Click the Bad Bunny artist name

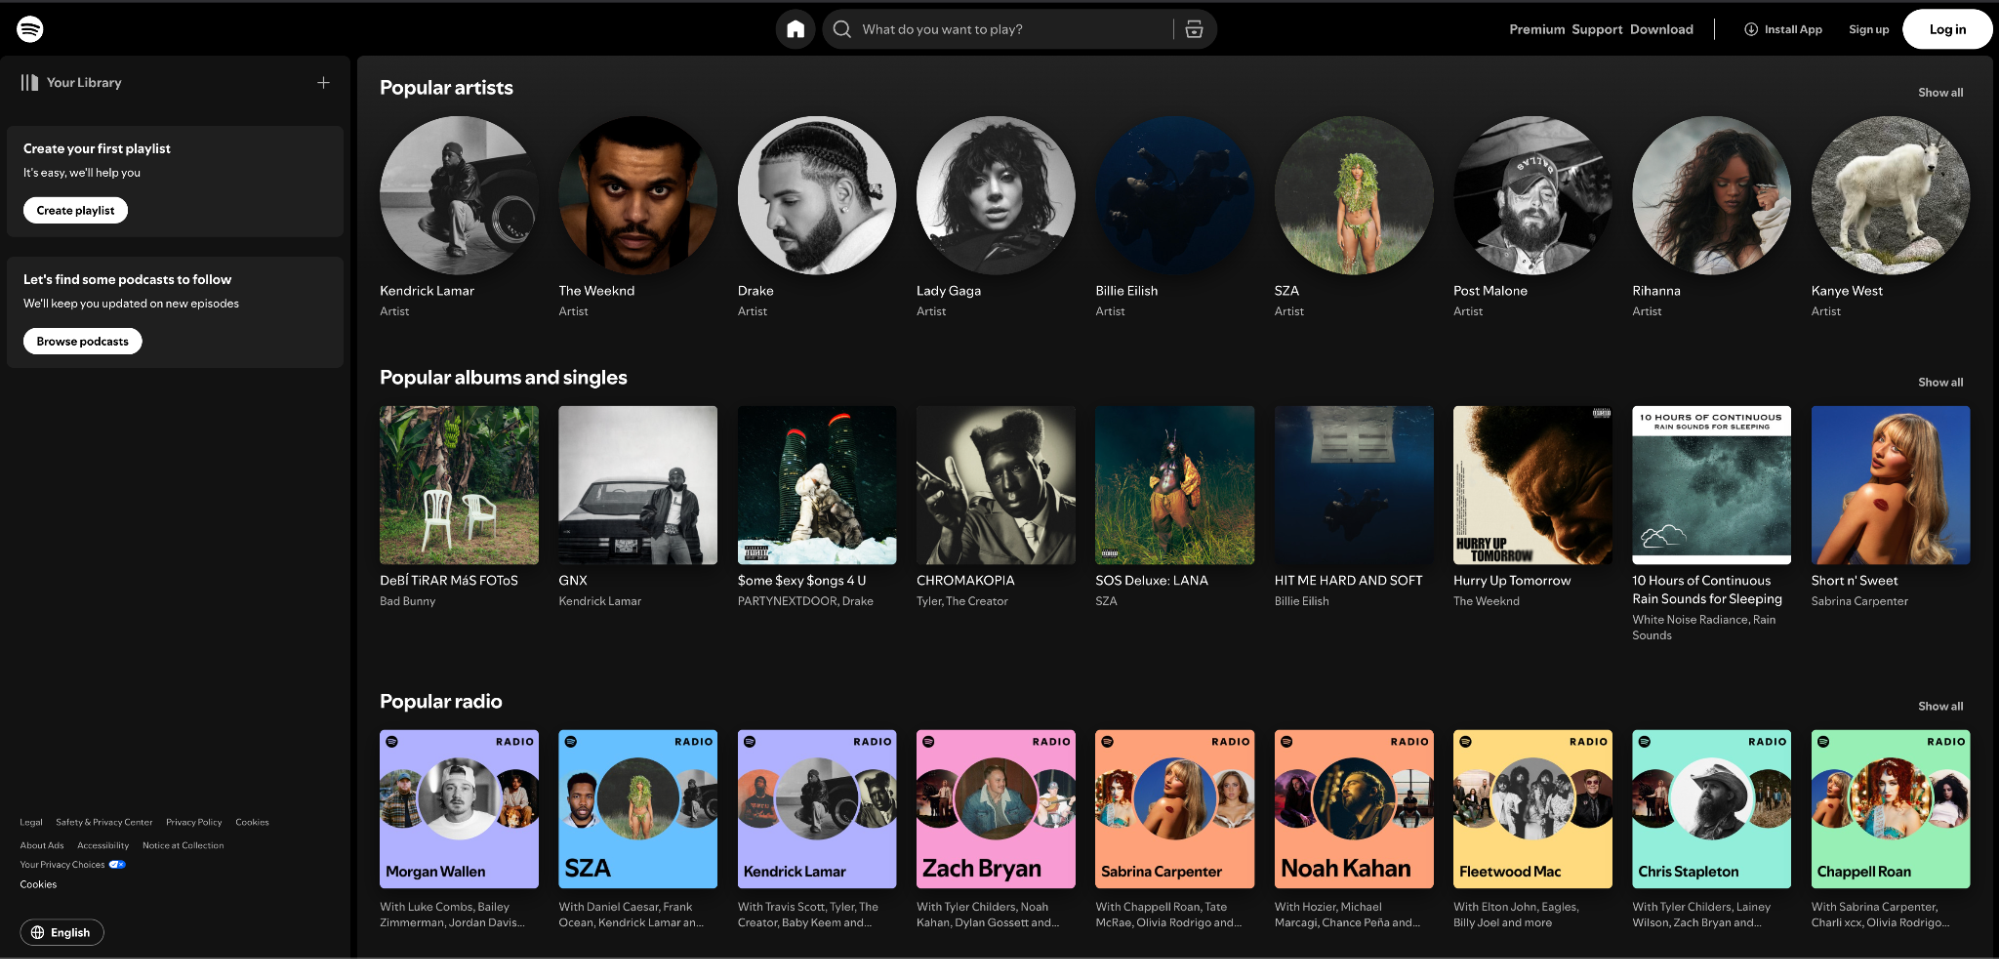pyautogui.click(x=408, y=601)
